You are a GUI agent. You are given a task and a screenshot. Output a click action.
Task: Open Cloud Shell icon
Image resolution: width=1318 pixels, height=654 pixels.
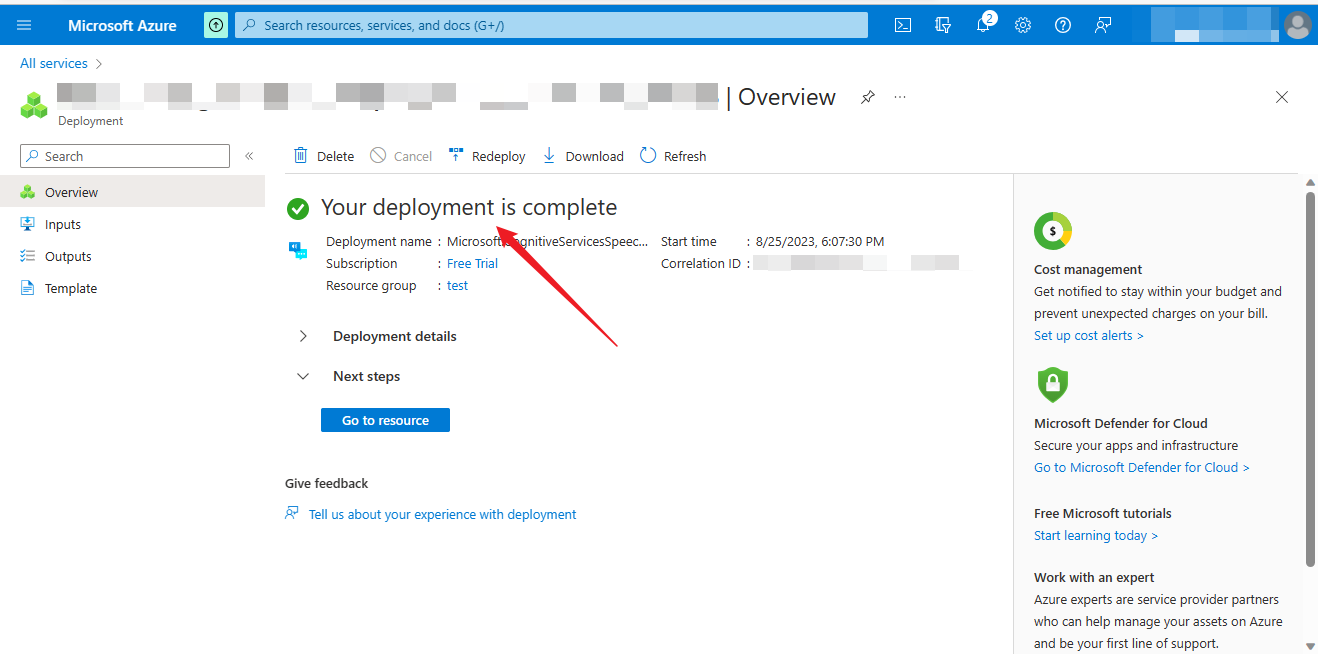902,25
